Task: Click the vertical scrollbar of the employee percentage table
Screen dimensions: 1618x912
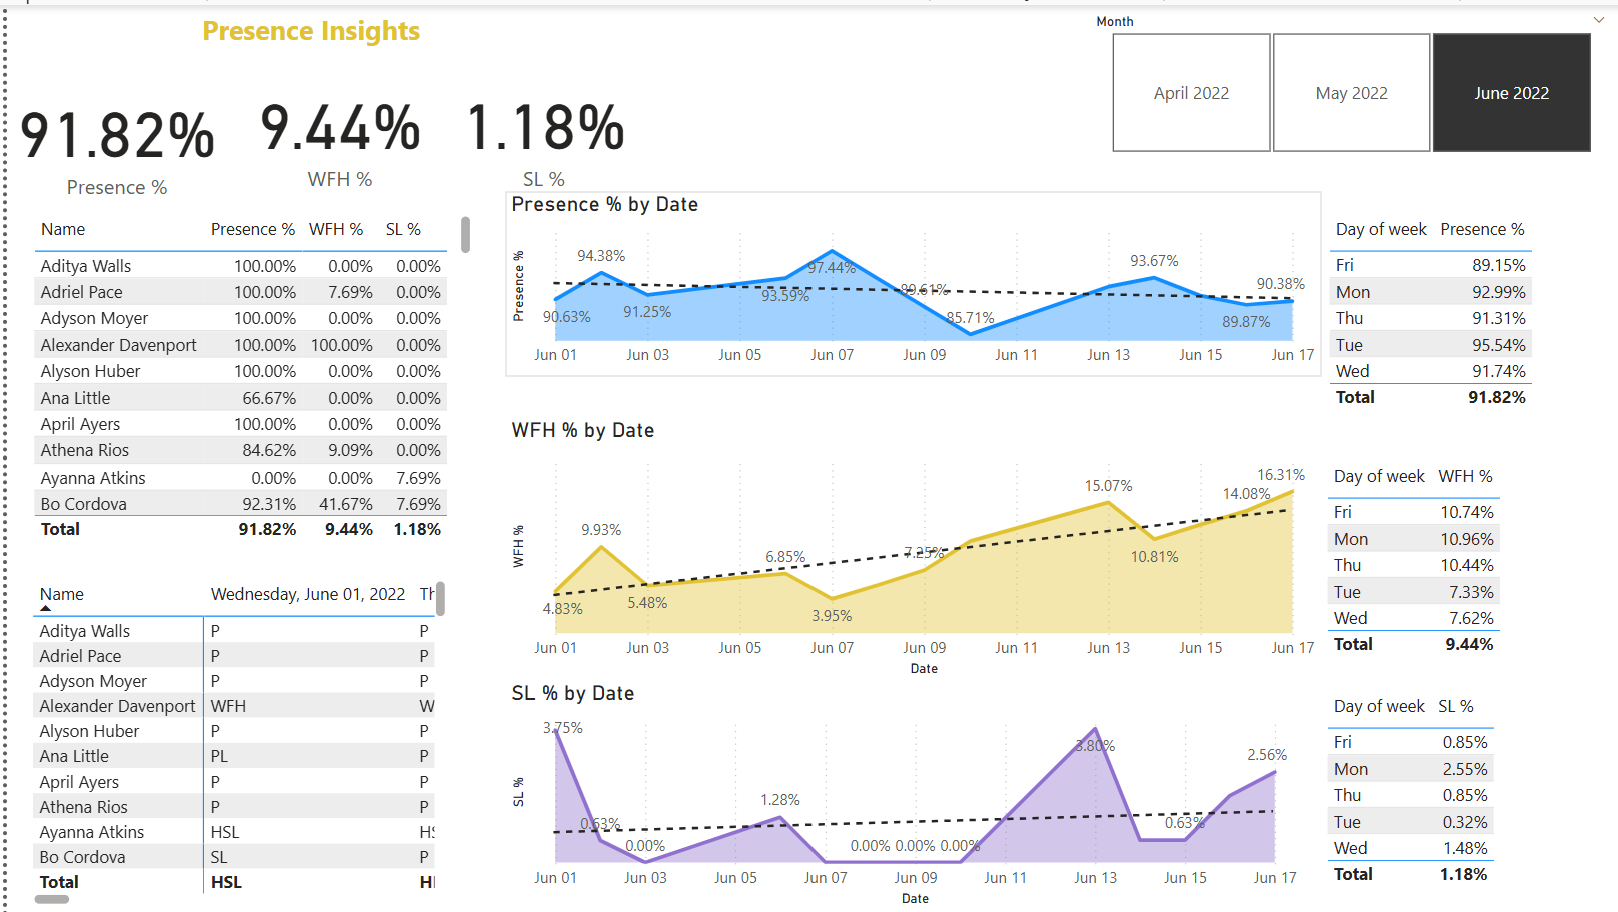Action: [x=465, y=235]
